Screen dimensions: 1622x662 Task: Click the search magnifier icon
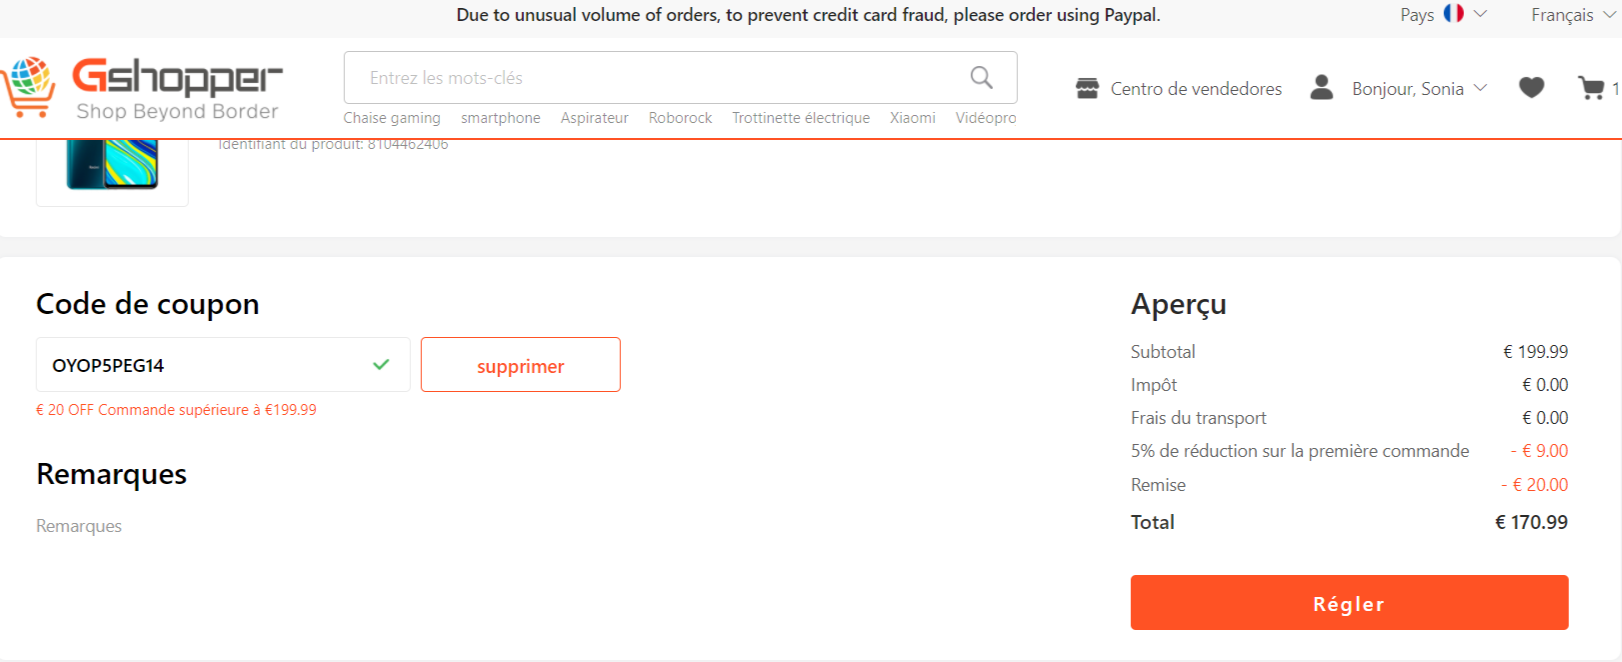(x=981, y=77)
